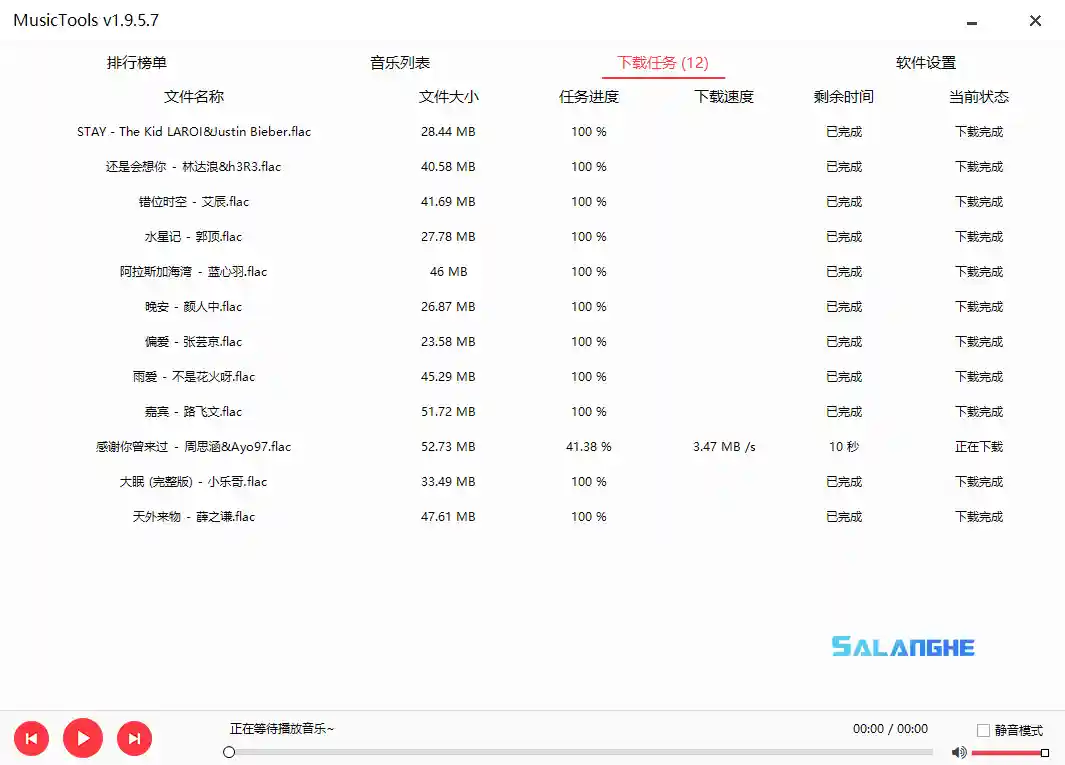Image resolution: width=1065 pixels, height=765 pixels.
Task: Click the playback progress slider
Action: [x=580, y=751]
